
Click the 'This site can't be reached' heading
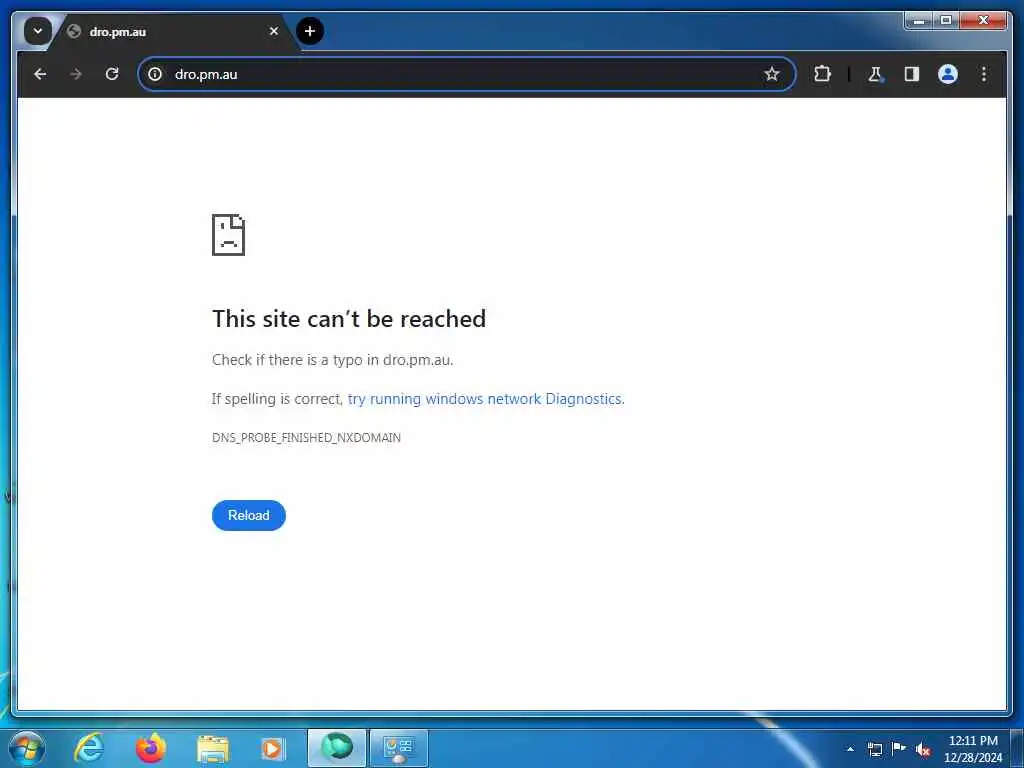point(349,319)
